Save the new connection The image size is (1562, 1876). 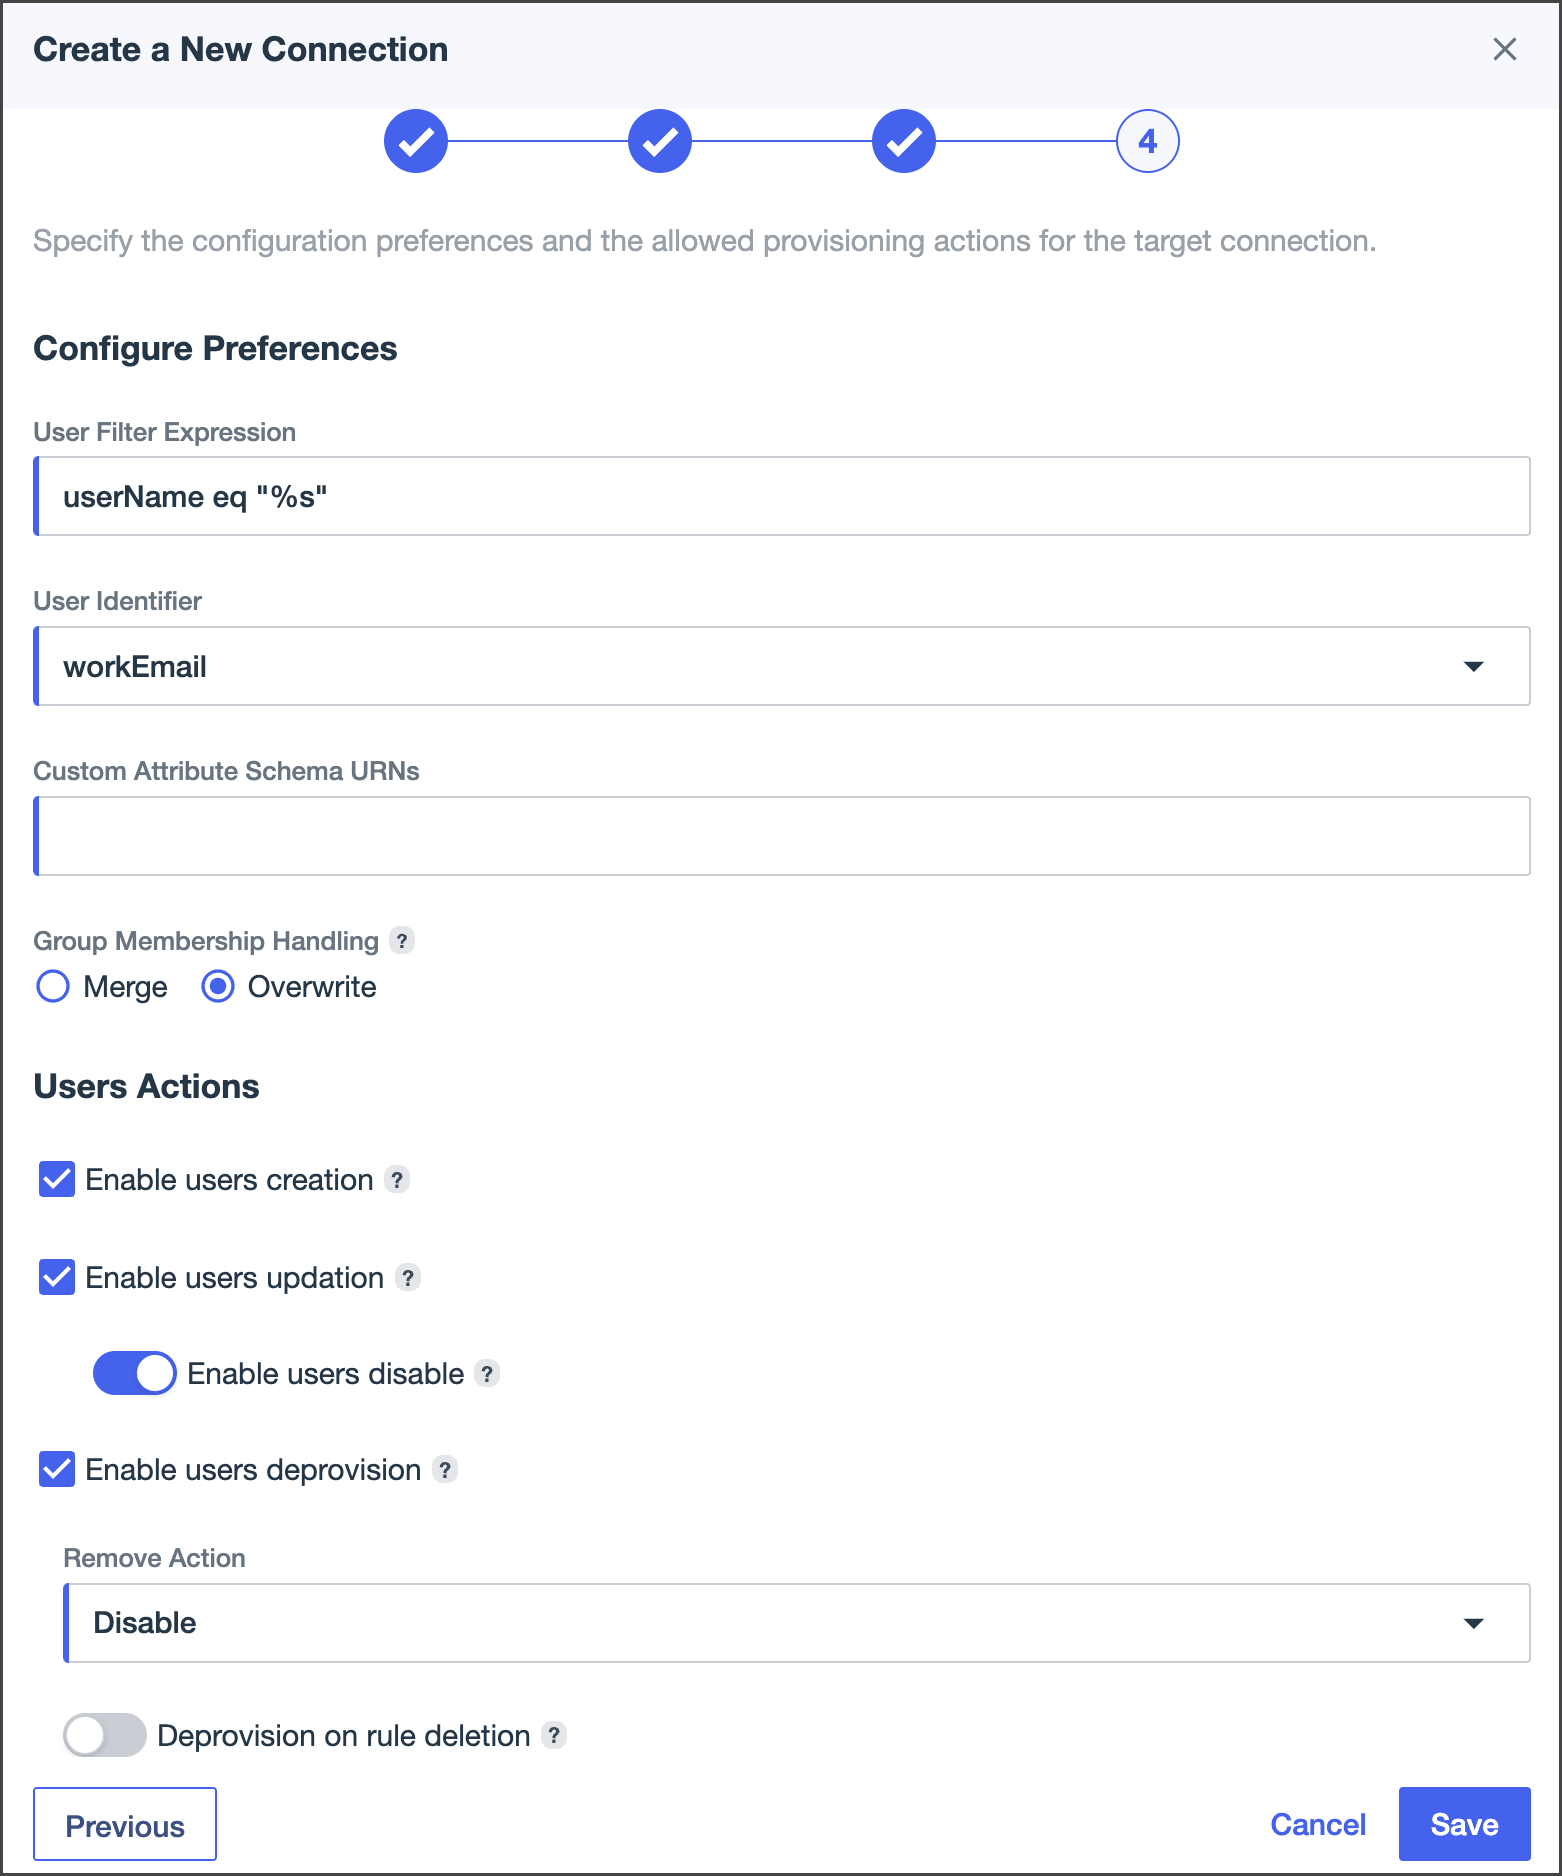1464,1824
